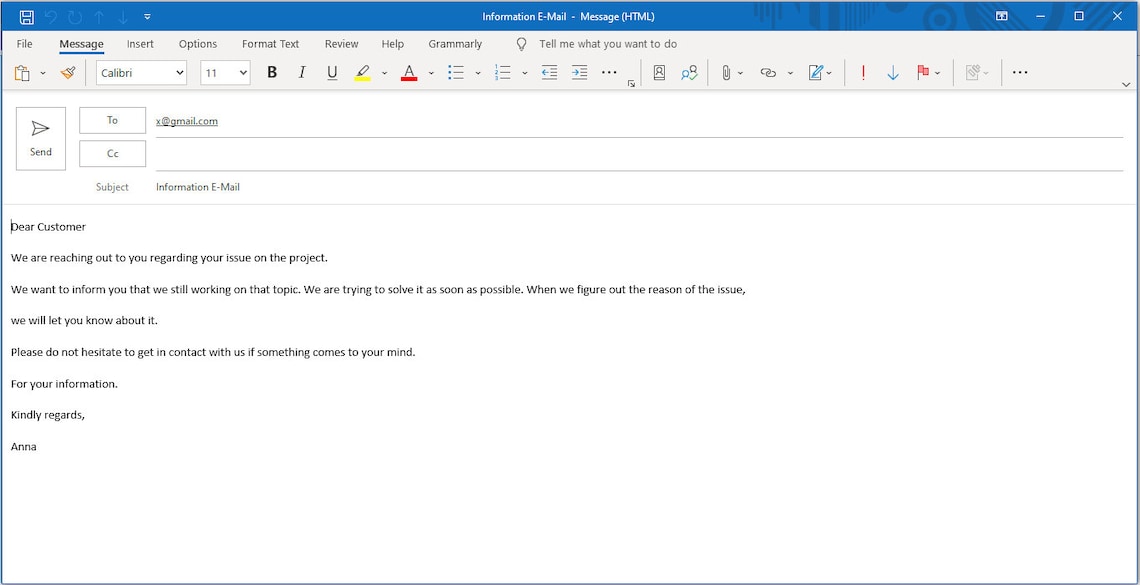The width and height of the screenshot is (1140, 585).
Task: Toggle High Importance exclamation mark
Action: pos(863,73)
